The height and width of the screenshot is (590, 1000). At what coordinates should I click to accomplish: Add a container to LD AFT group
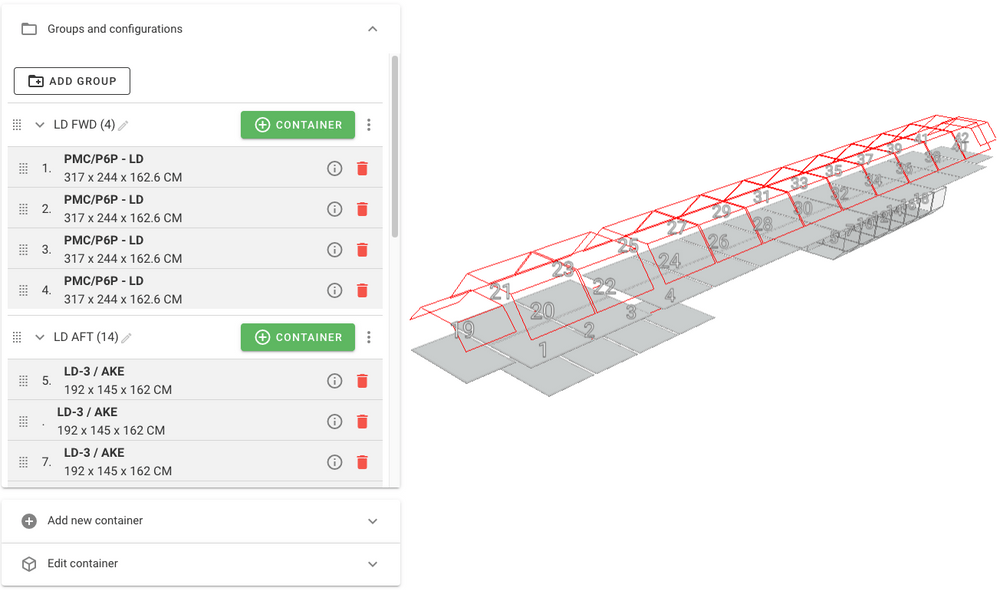(x=298, y=337)
